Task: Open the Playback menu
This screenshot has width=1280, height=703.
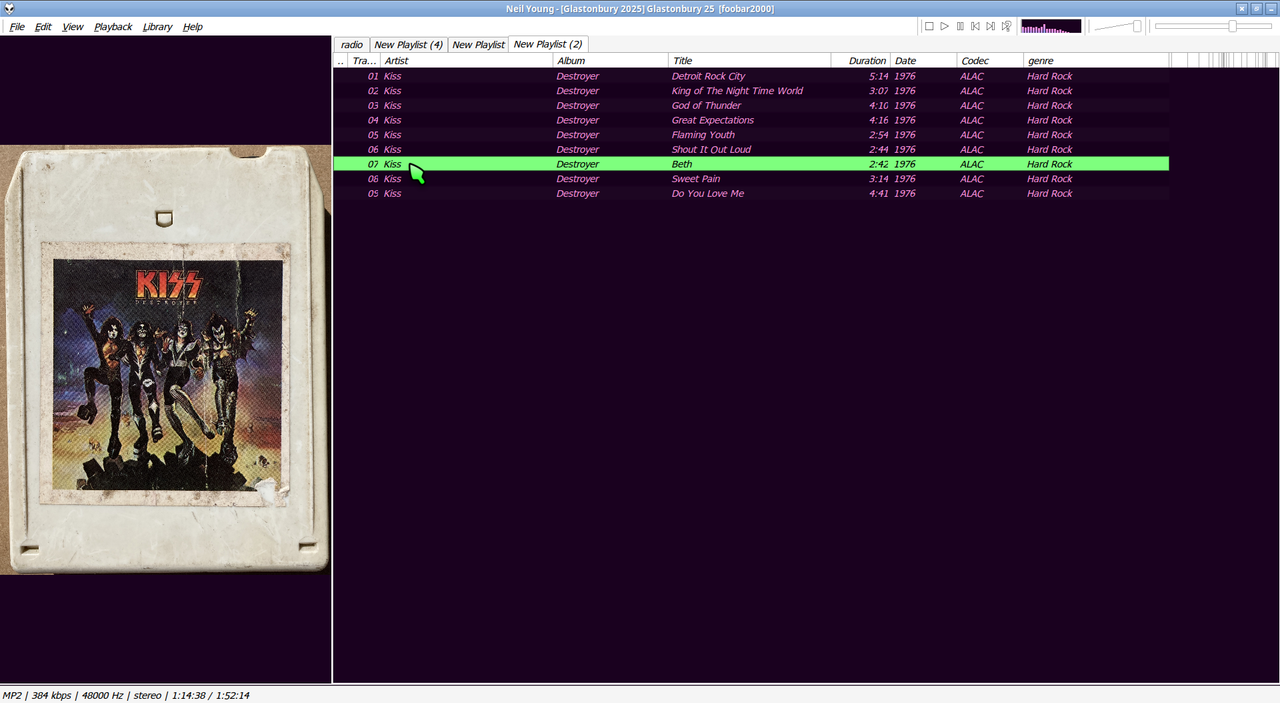Action: [x=113, y=27]
